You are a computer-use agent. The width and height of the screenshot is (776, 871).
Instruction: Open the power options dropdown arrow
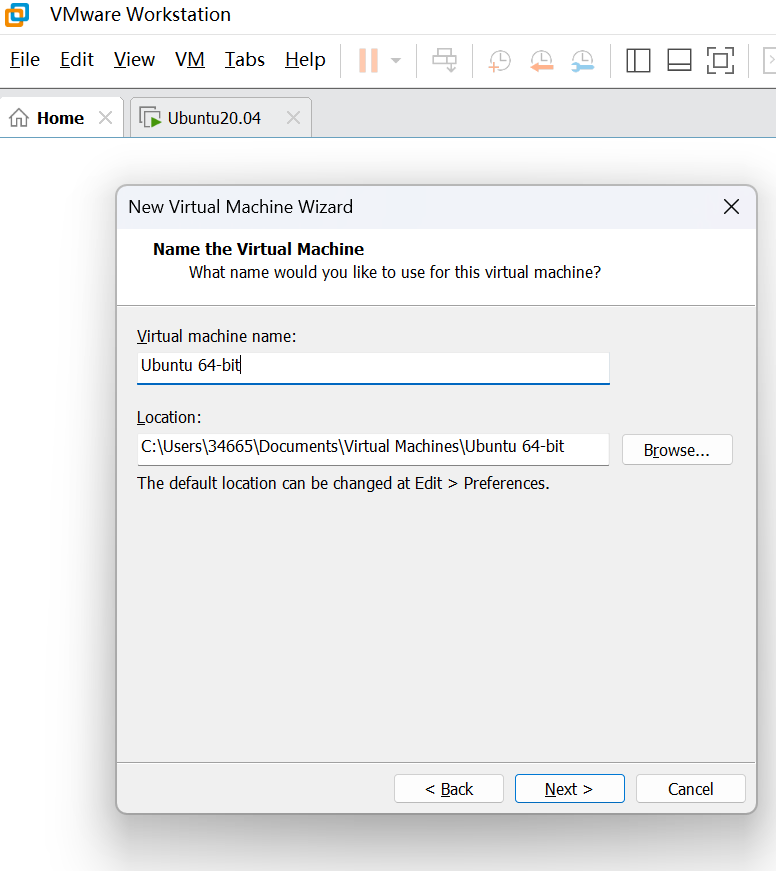click(x=396, y=60)
